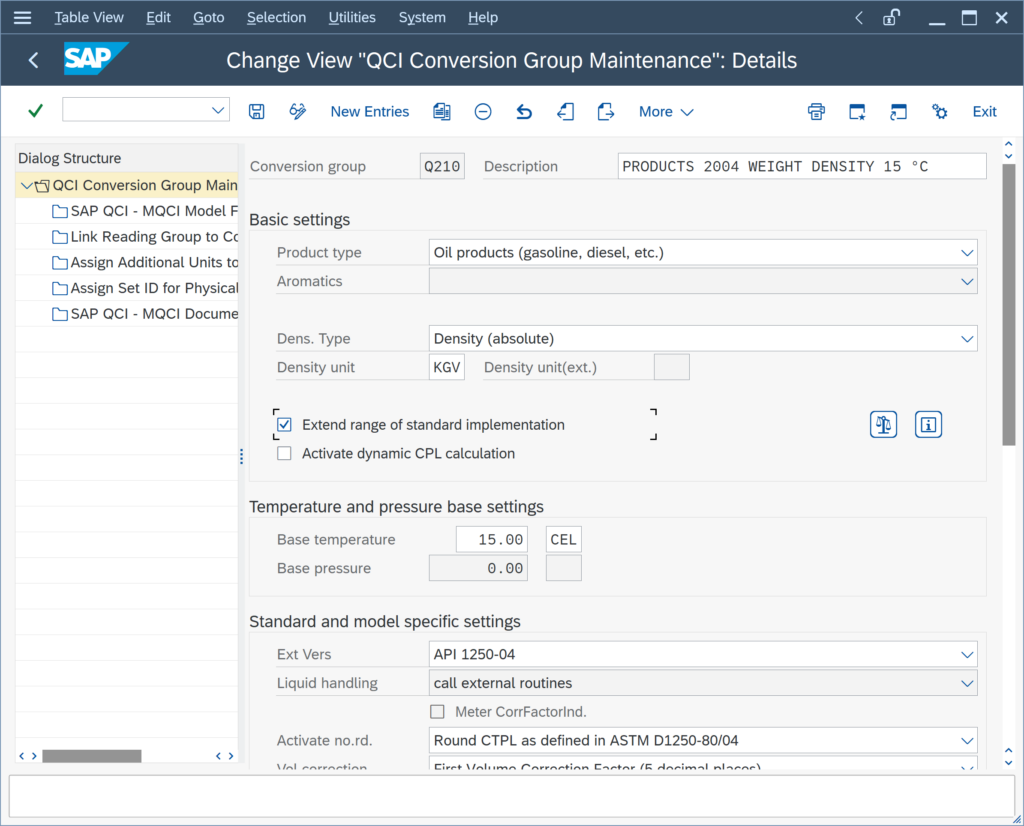Open the Aromatics dropdown

click(x=967, y=281)
